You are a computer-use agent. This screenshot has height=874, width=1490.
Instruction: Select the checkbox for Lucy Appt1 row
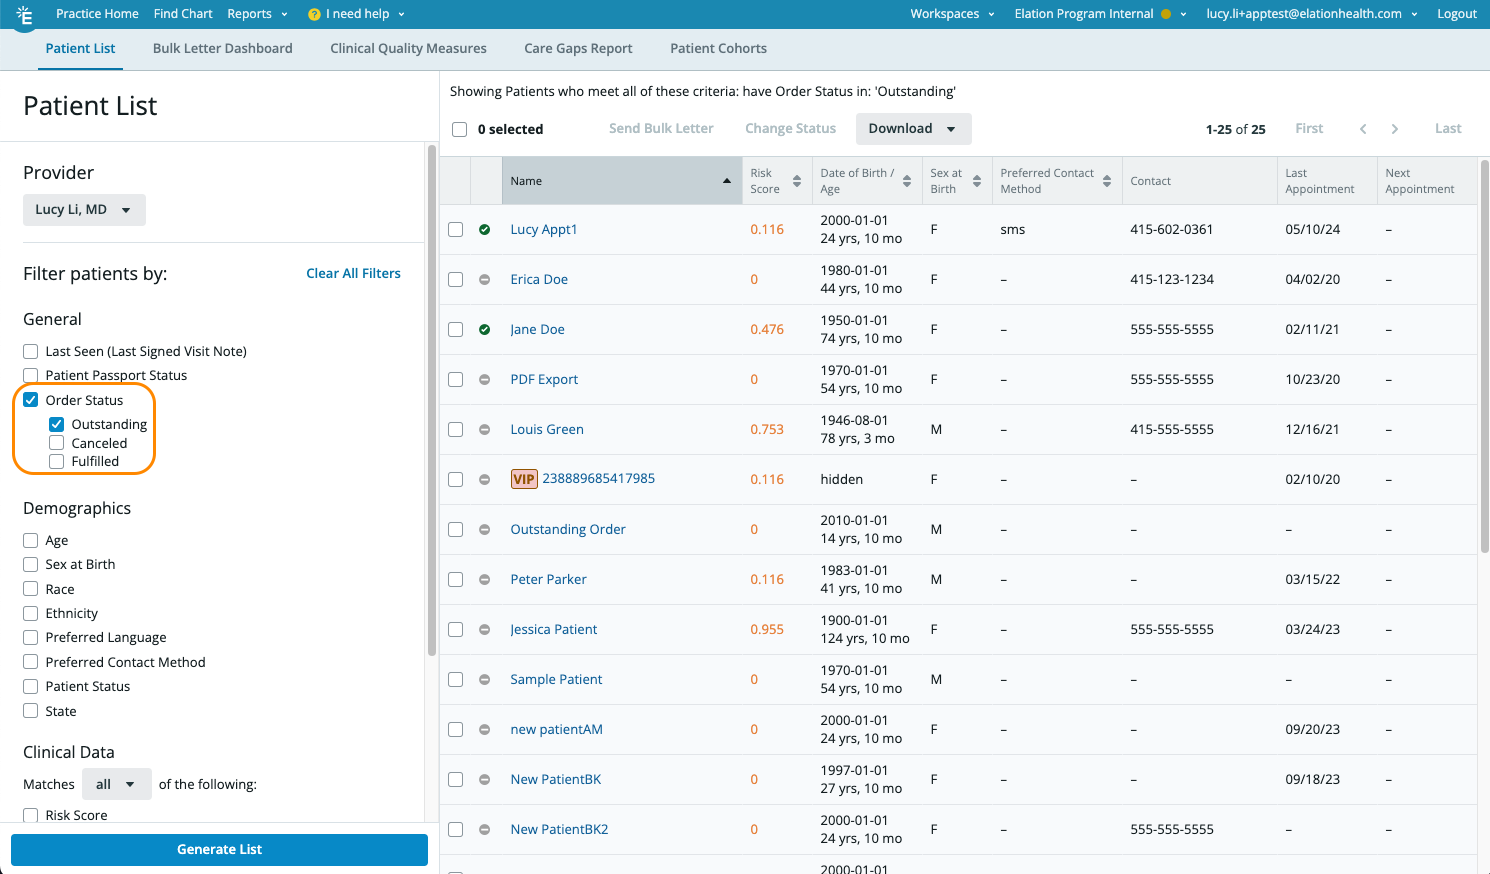(x=456, y=229)
